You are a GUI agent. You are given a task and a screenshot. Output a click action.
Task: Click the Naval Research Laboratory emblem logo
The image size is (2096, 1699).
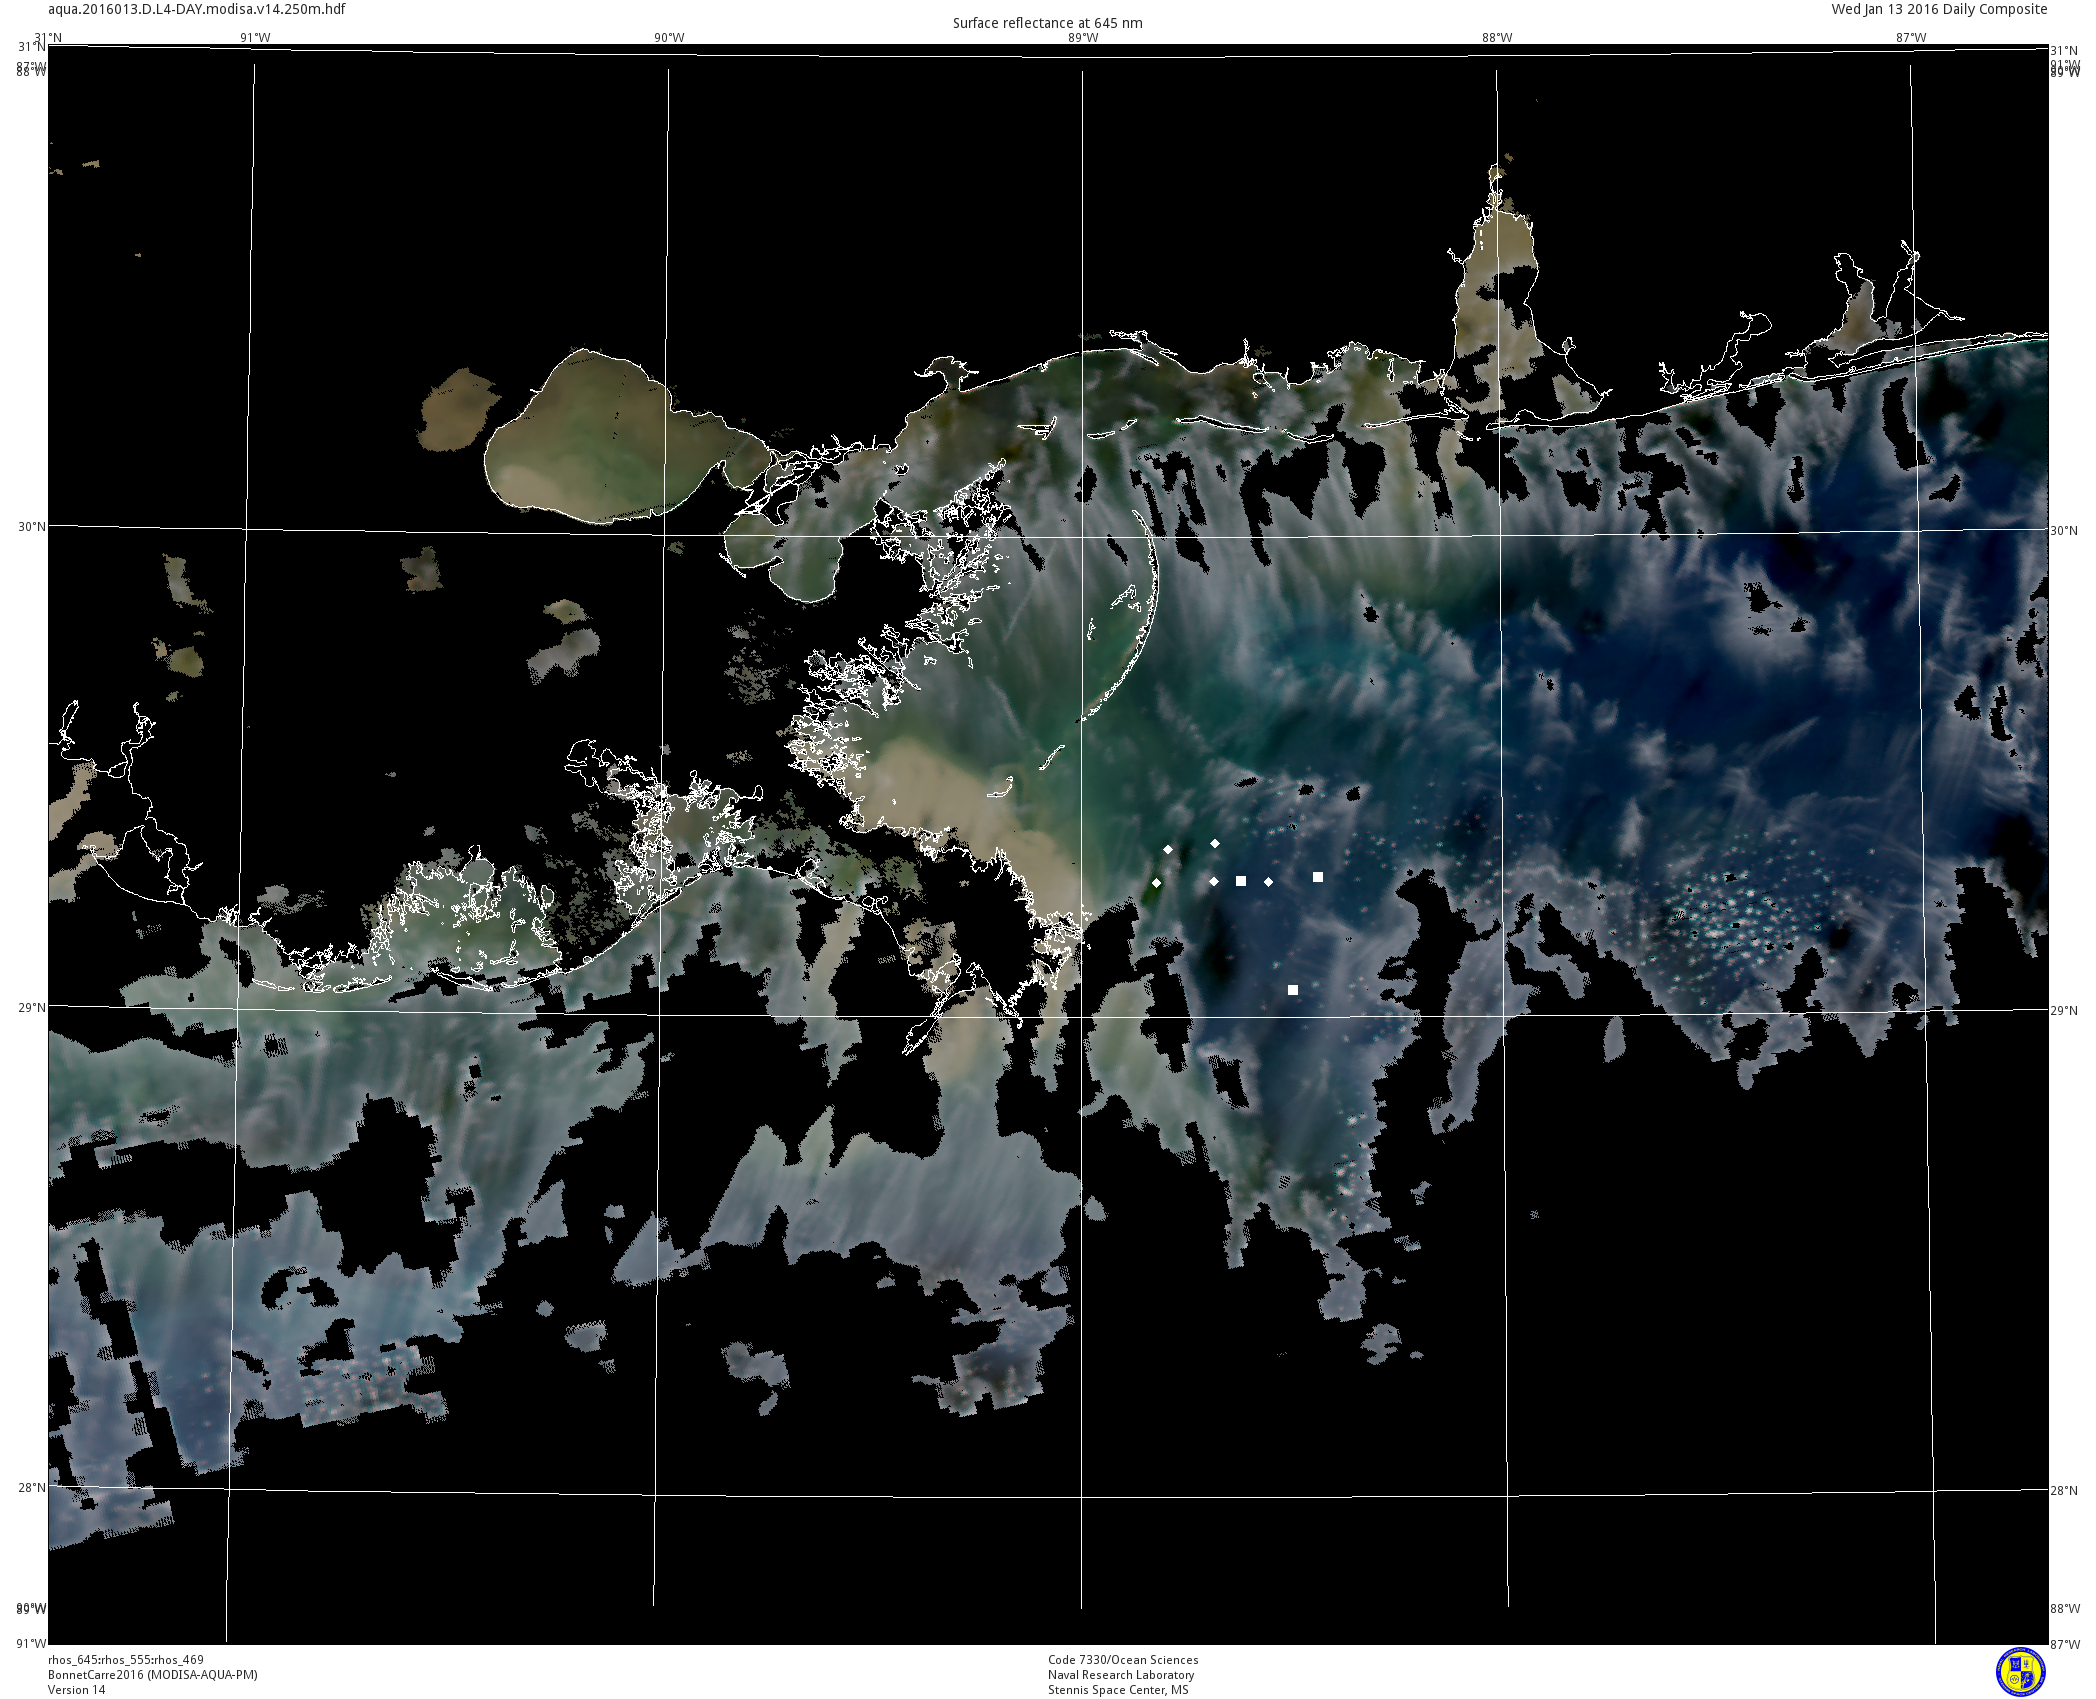pyautogui.click(x=2020, y=1672)
